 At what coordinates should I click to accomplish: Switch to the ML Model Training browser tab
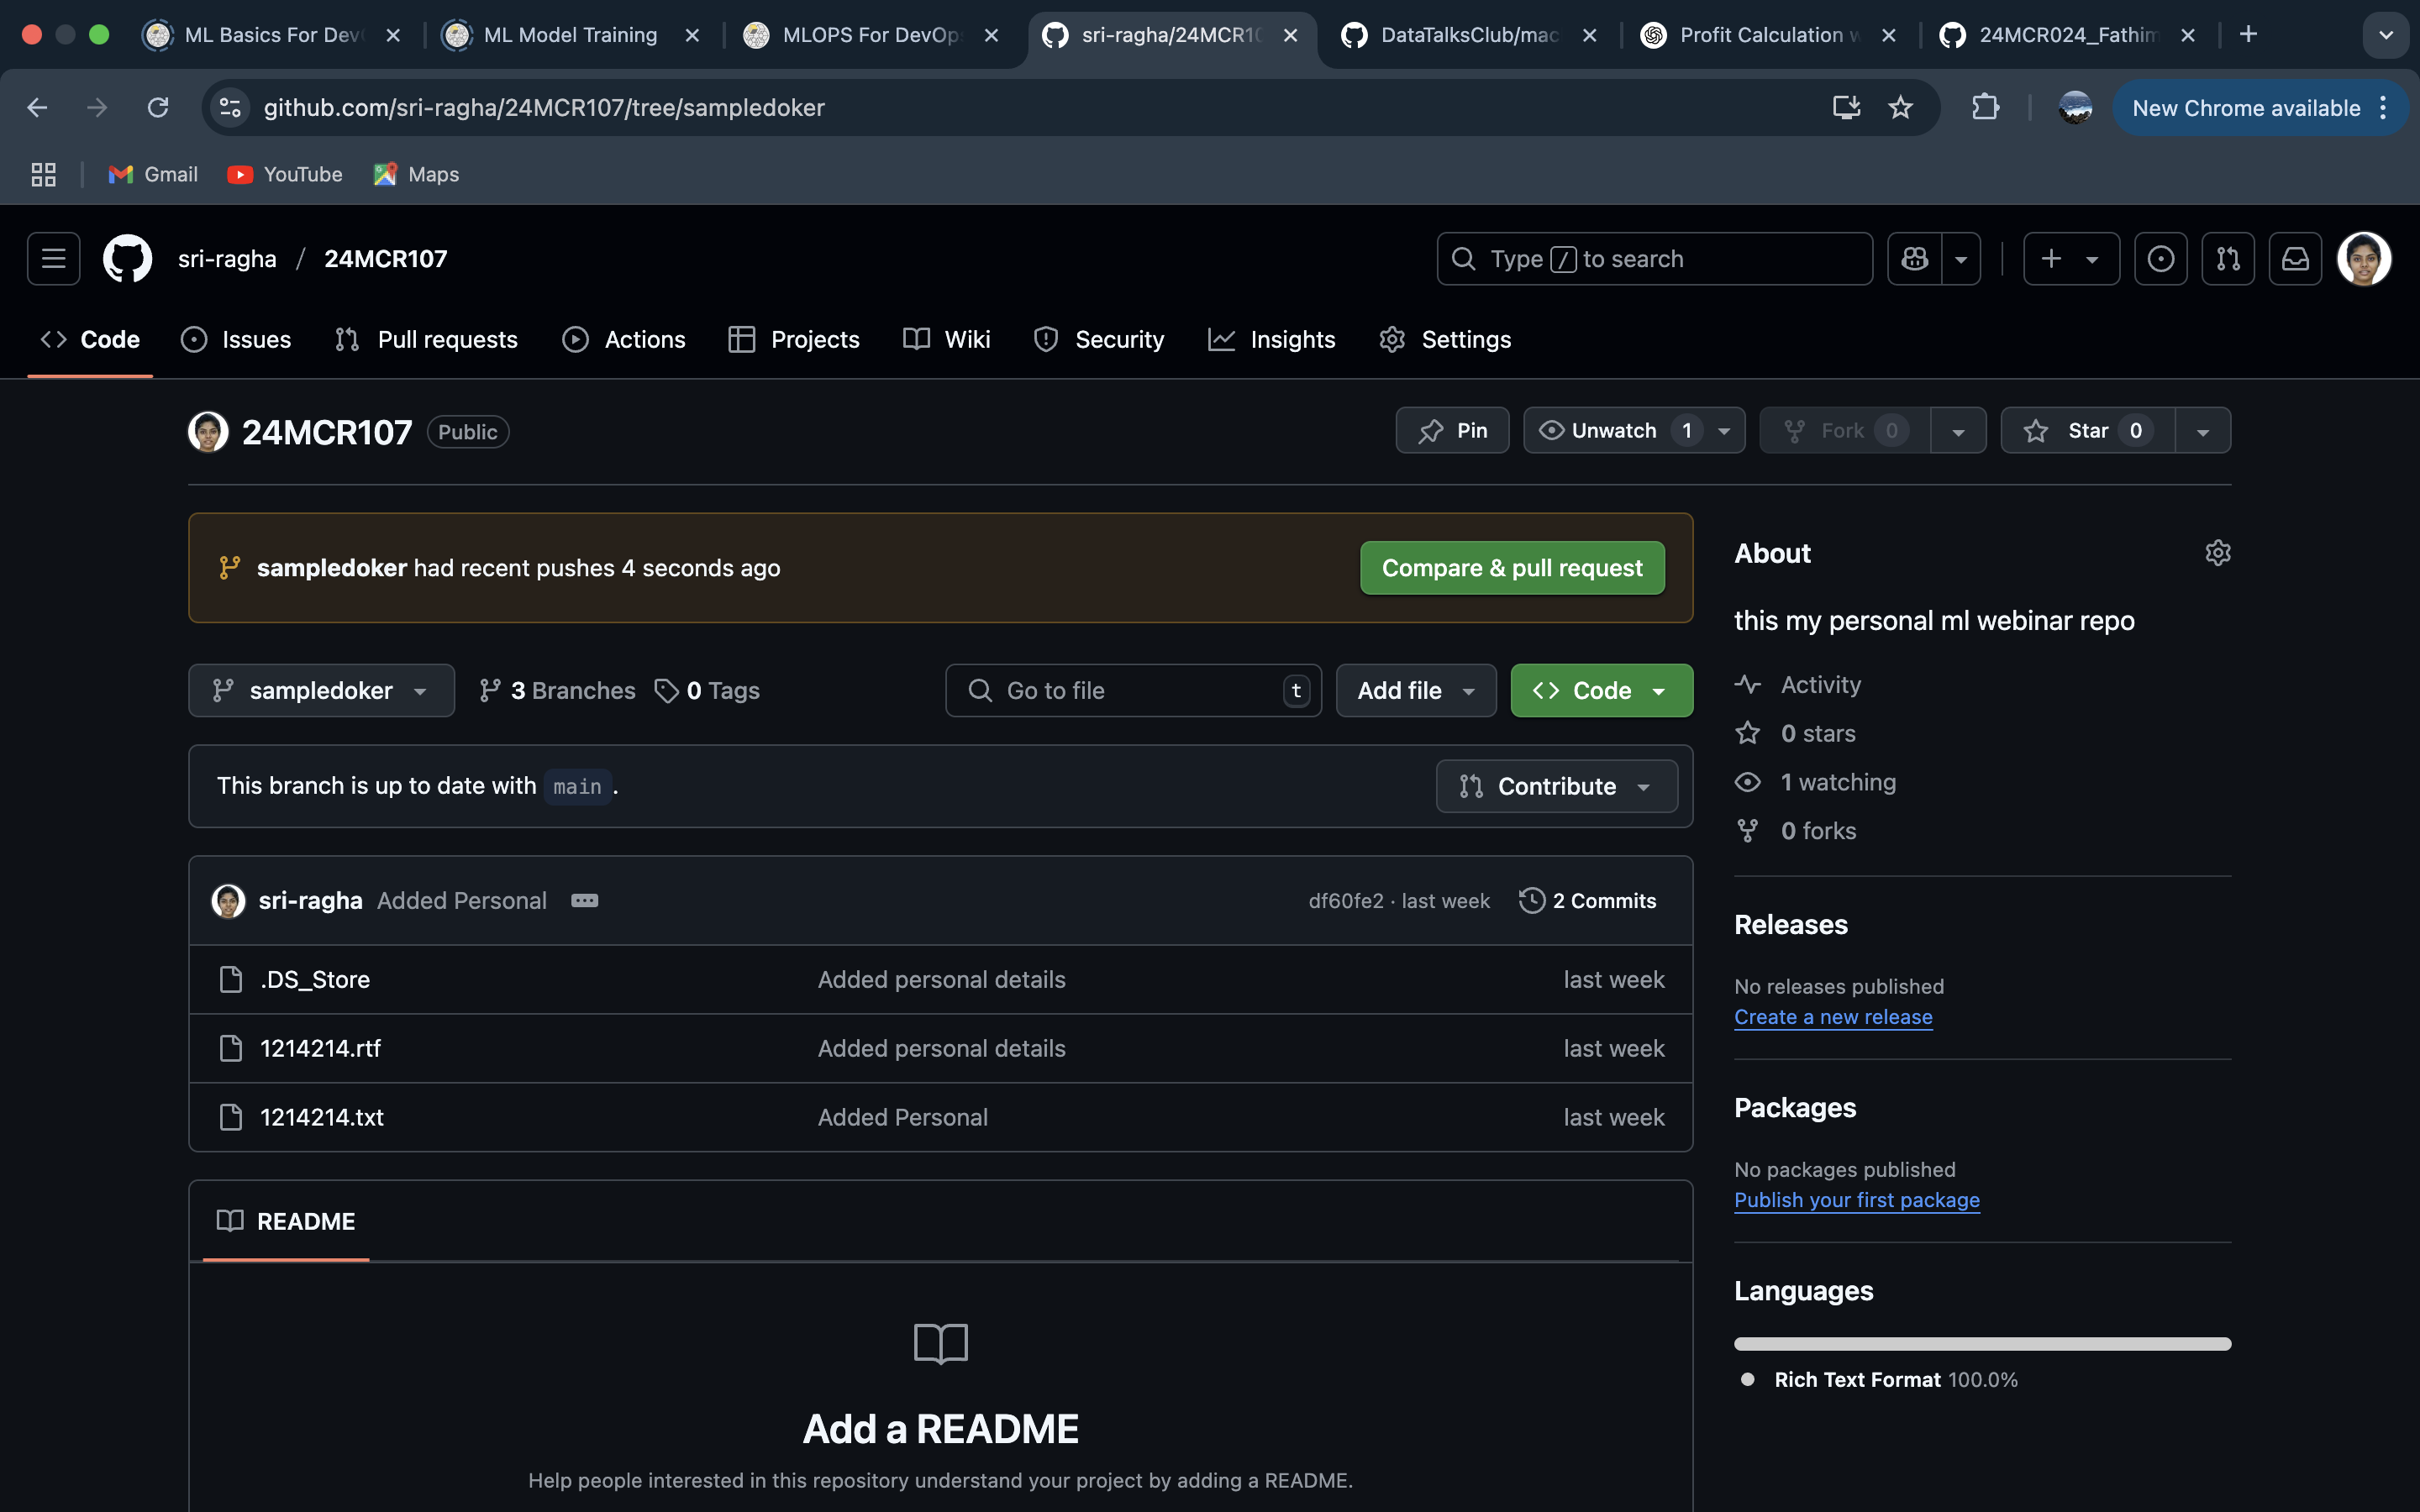571,36
